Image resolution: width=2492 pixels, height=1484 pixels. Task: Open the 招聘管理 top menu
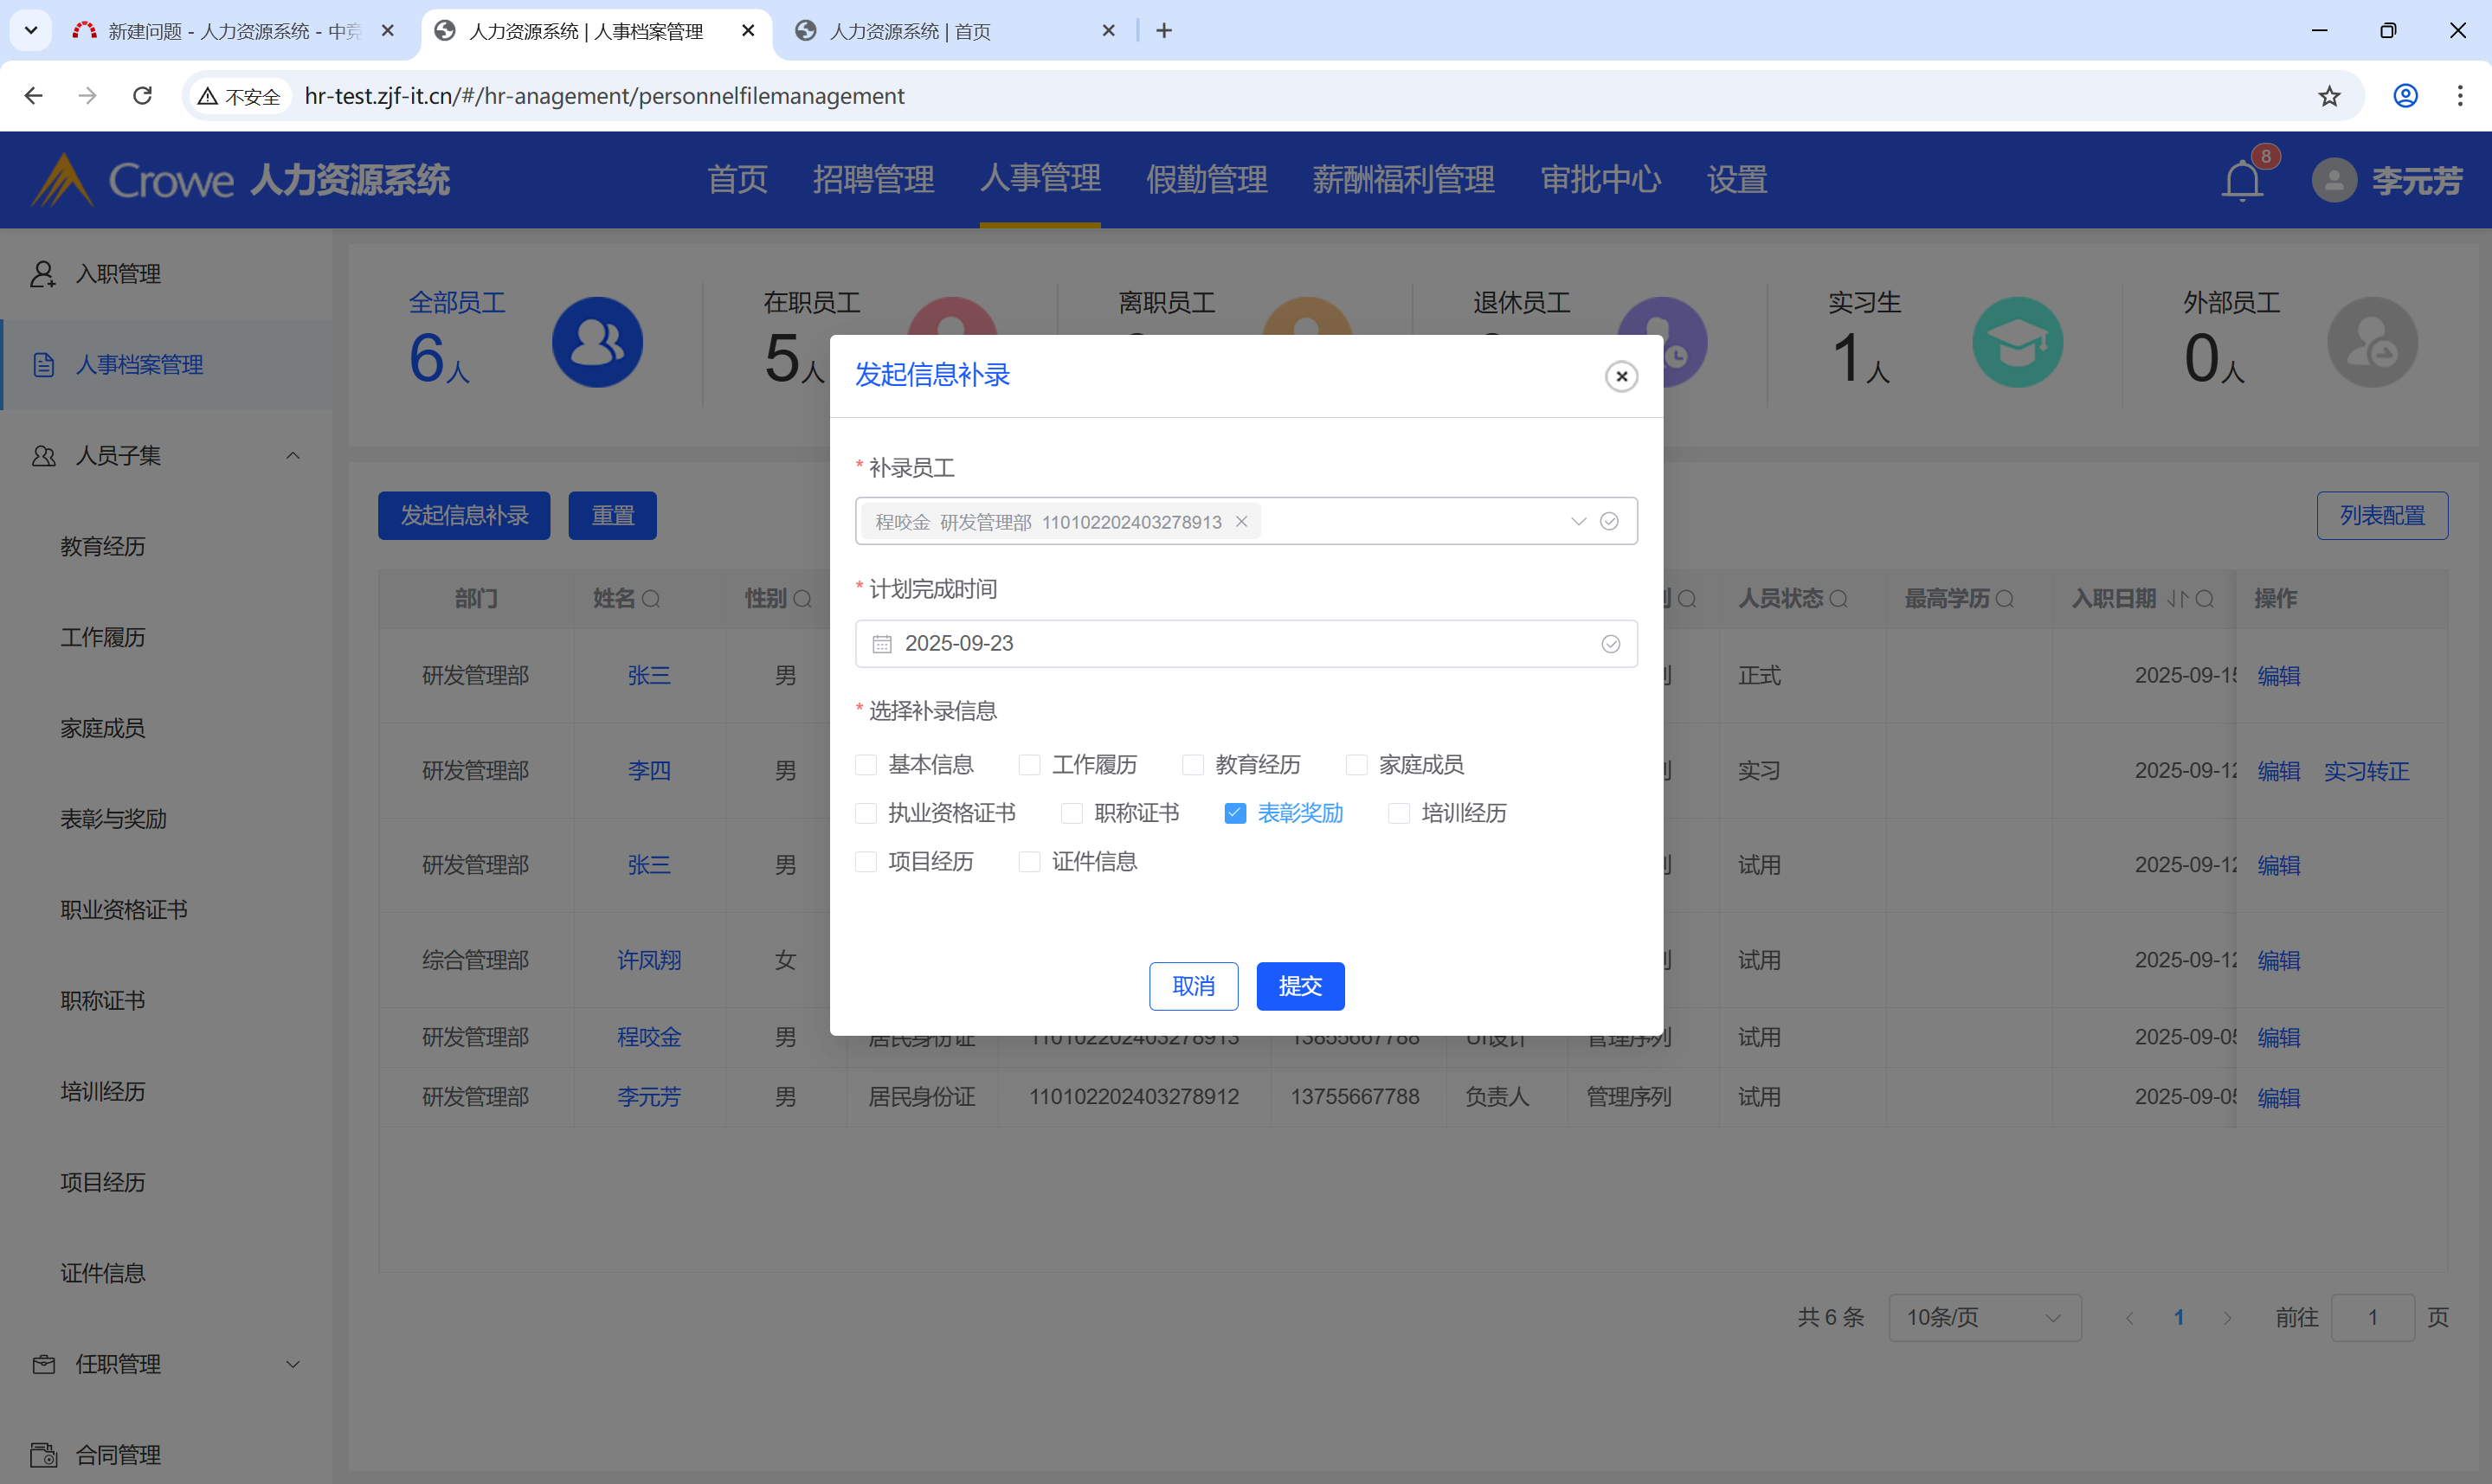873,180
